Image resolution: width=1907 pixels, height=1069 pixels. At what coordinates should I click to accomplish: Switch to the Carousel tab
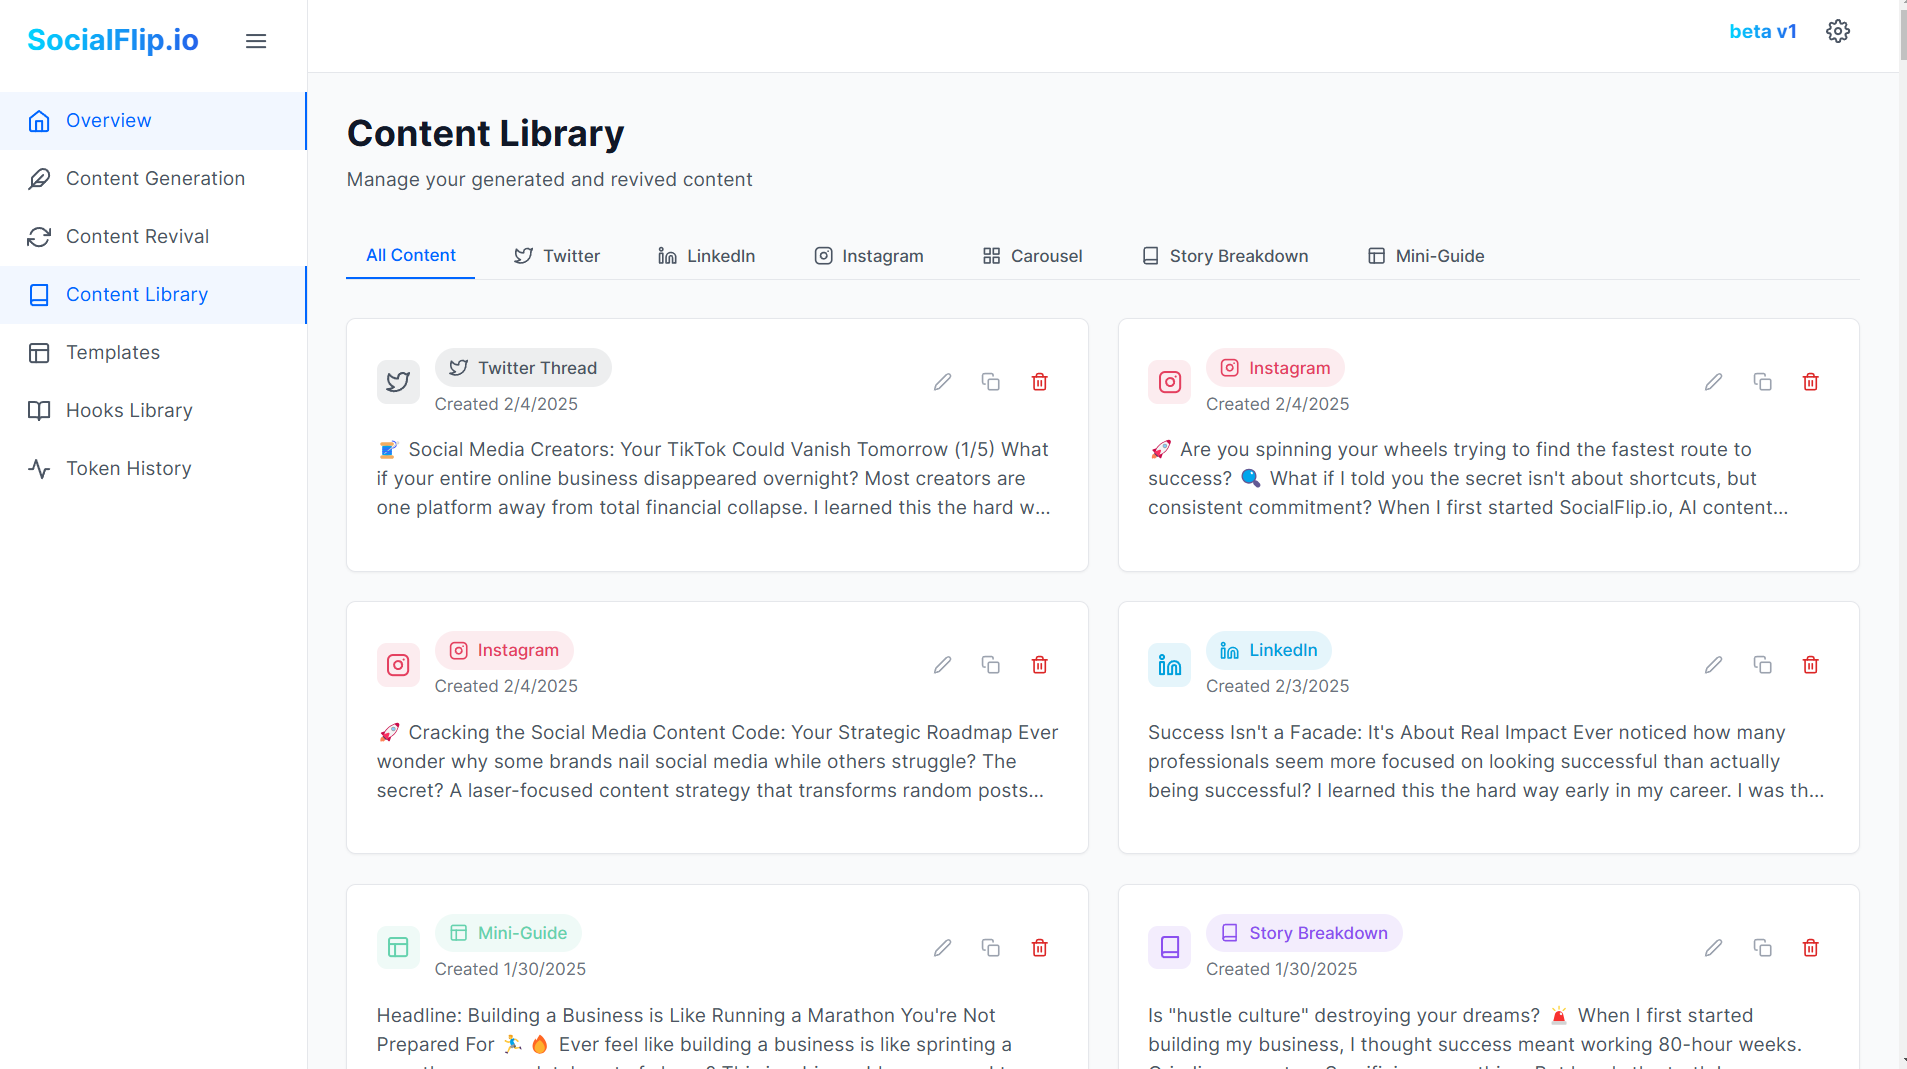pyautogui.click(x=1032, y=256)
